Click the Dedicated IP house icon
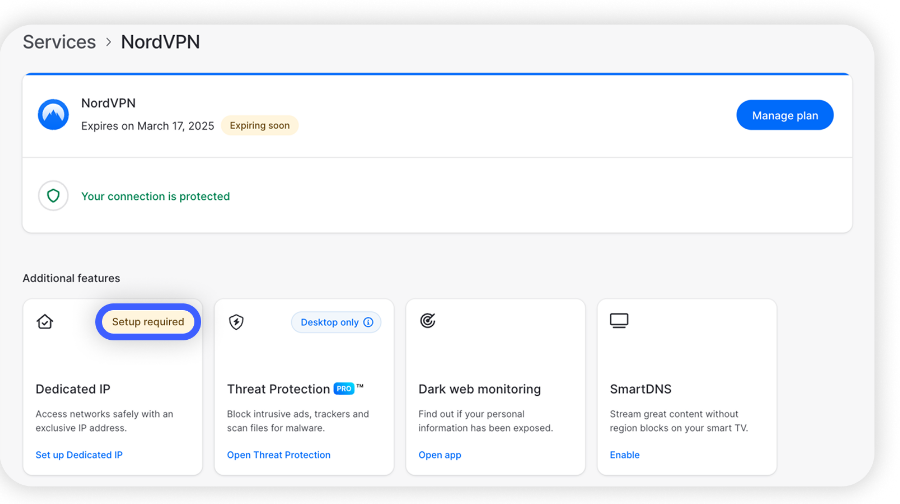 click(x=45, y=321)
